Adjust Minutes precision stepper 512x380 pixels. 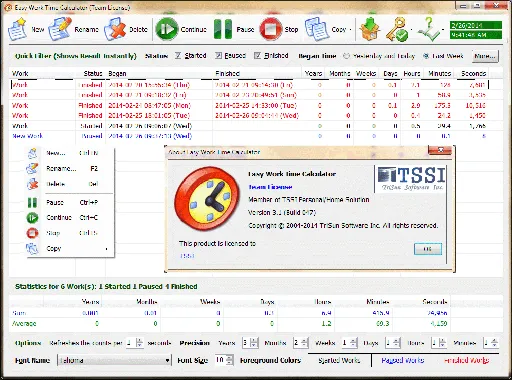[x=495, y=343]
